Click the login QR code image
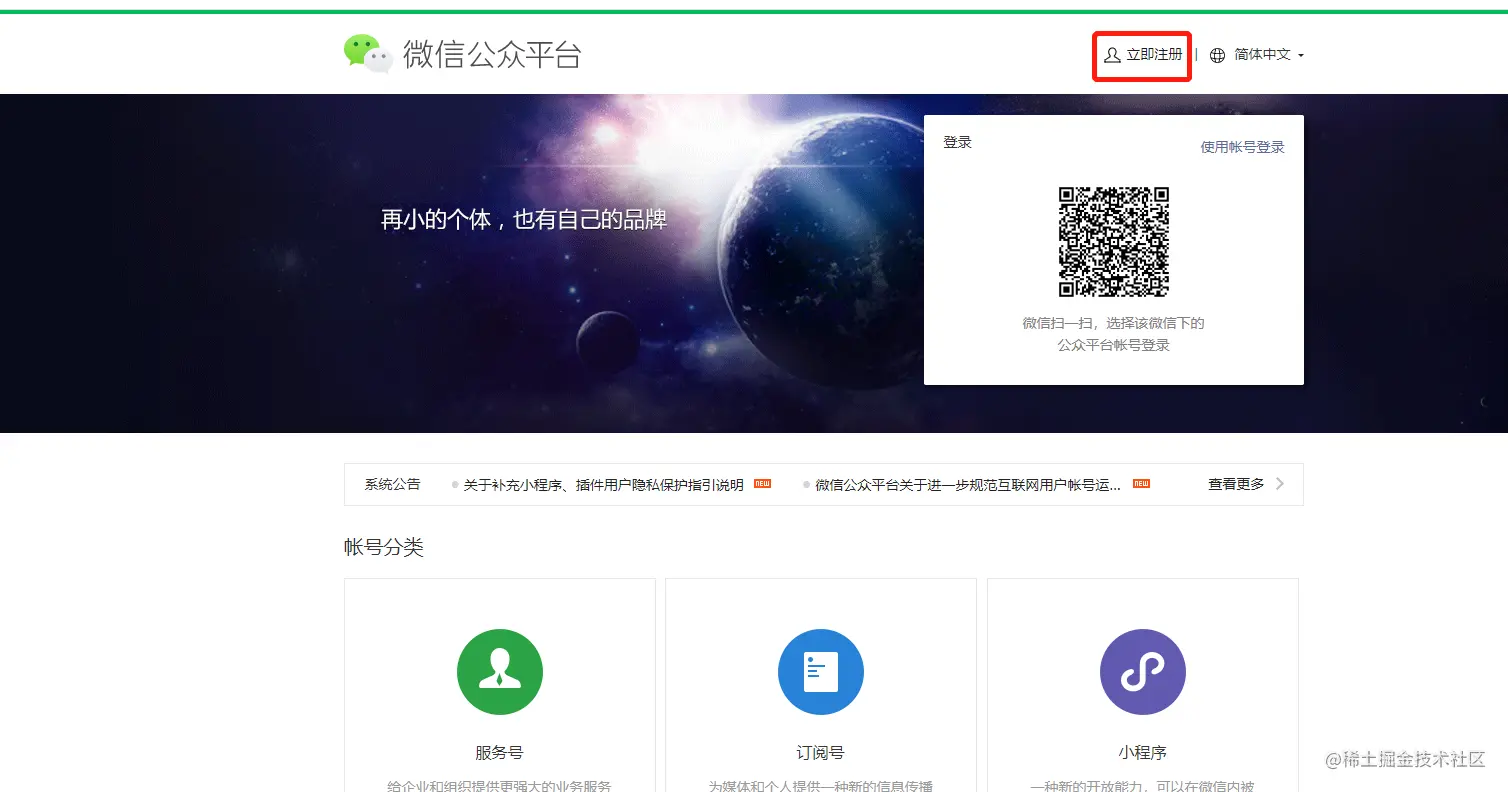The image size is (1508, 792). pyautogui.click(x=1114, y=242)
